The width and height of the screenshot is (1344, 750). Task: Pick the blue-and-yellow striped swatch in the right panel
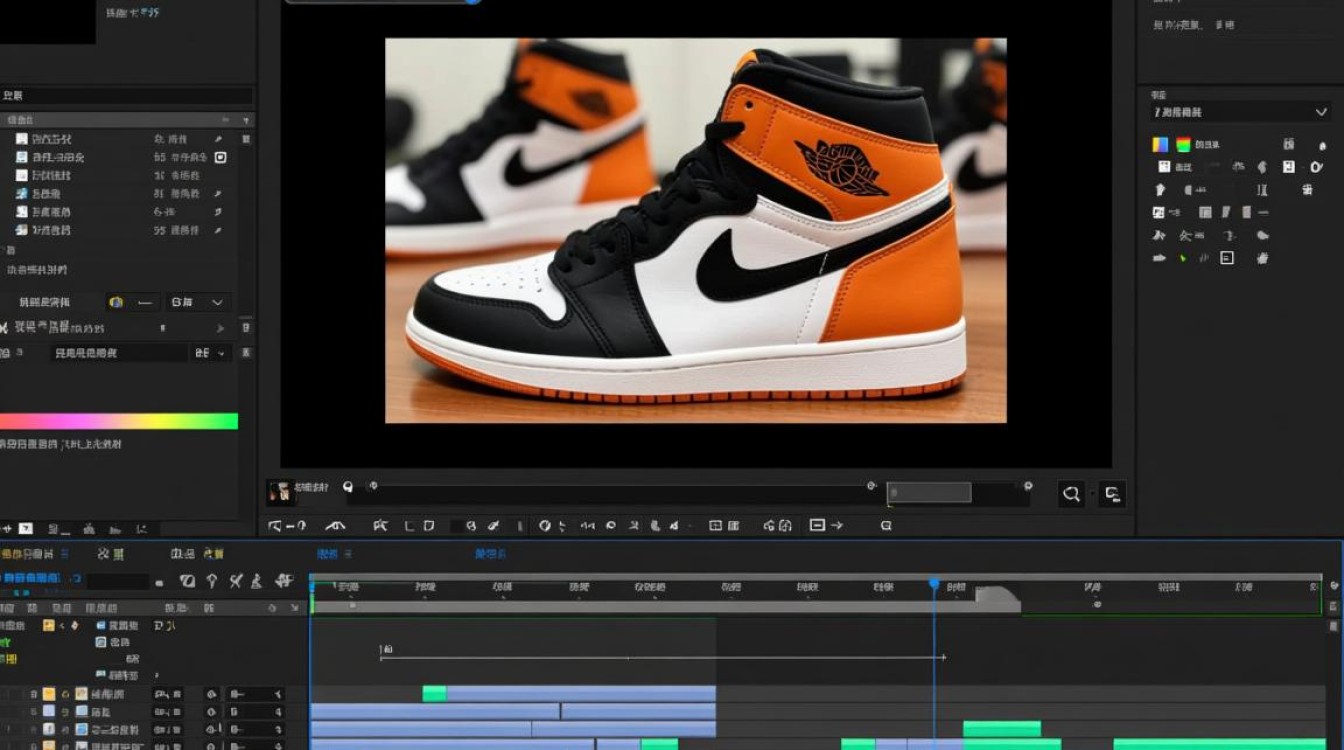(x=1160, y=144)
